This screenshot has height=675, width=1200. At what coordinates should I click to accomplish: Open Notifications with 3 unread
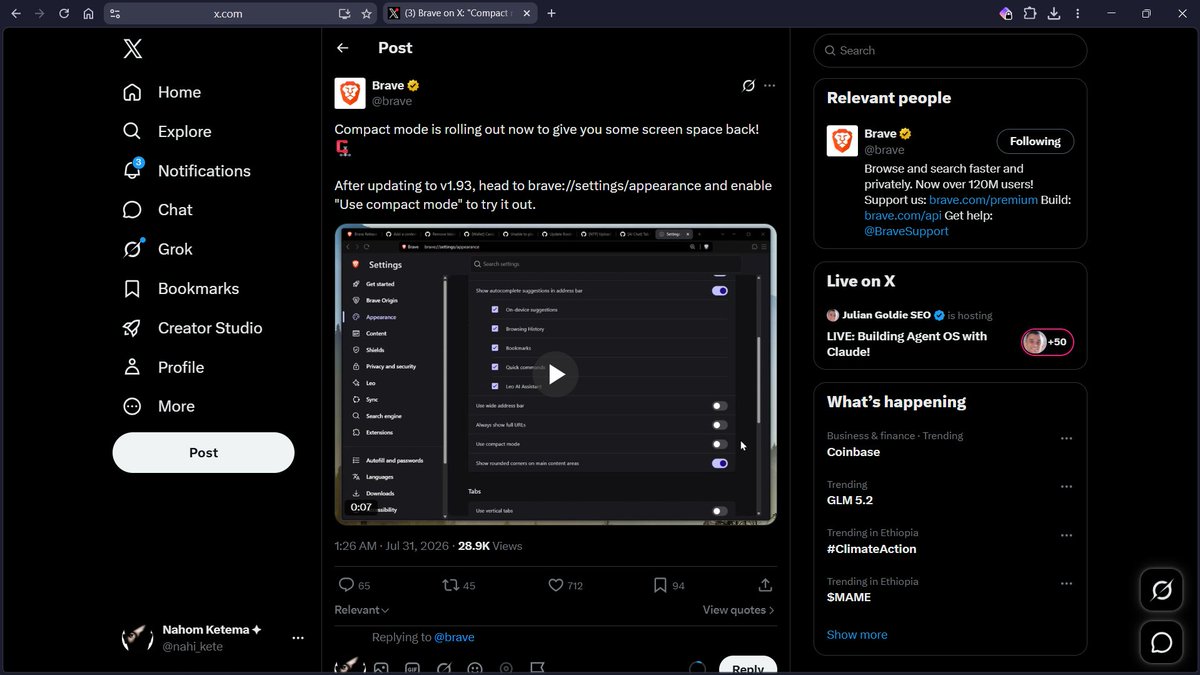pos(185,171)
